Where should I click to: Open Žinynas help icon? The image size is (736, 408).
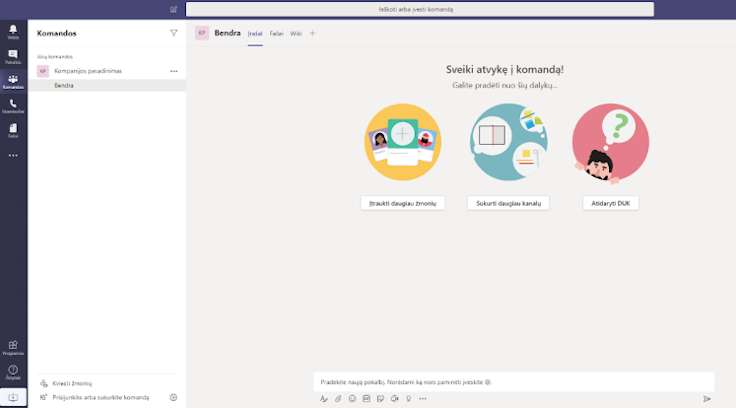(13, 371)
